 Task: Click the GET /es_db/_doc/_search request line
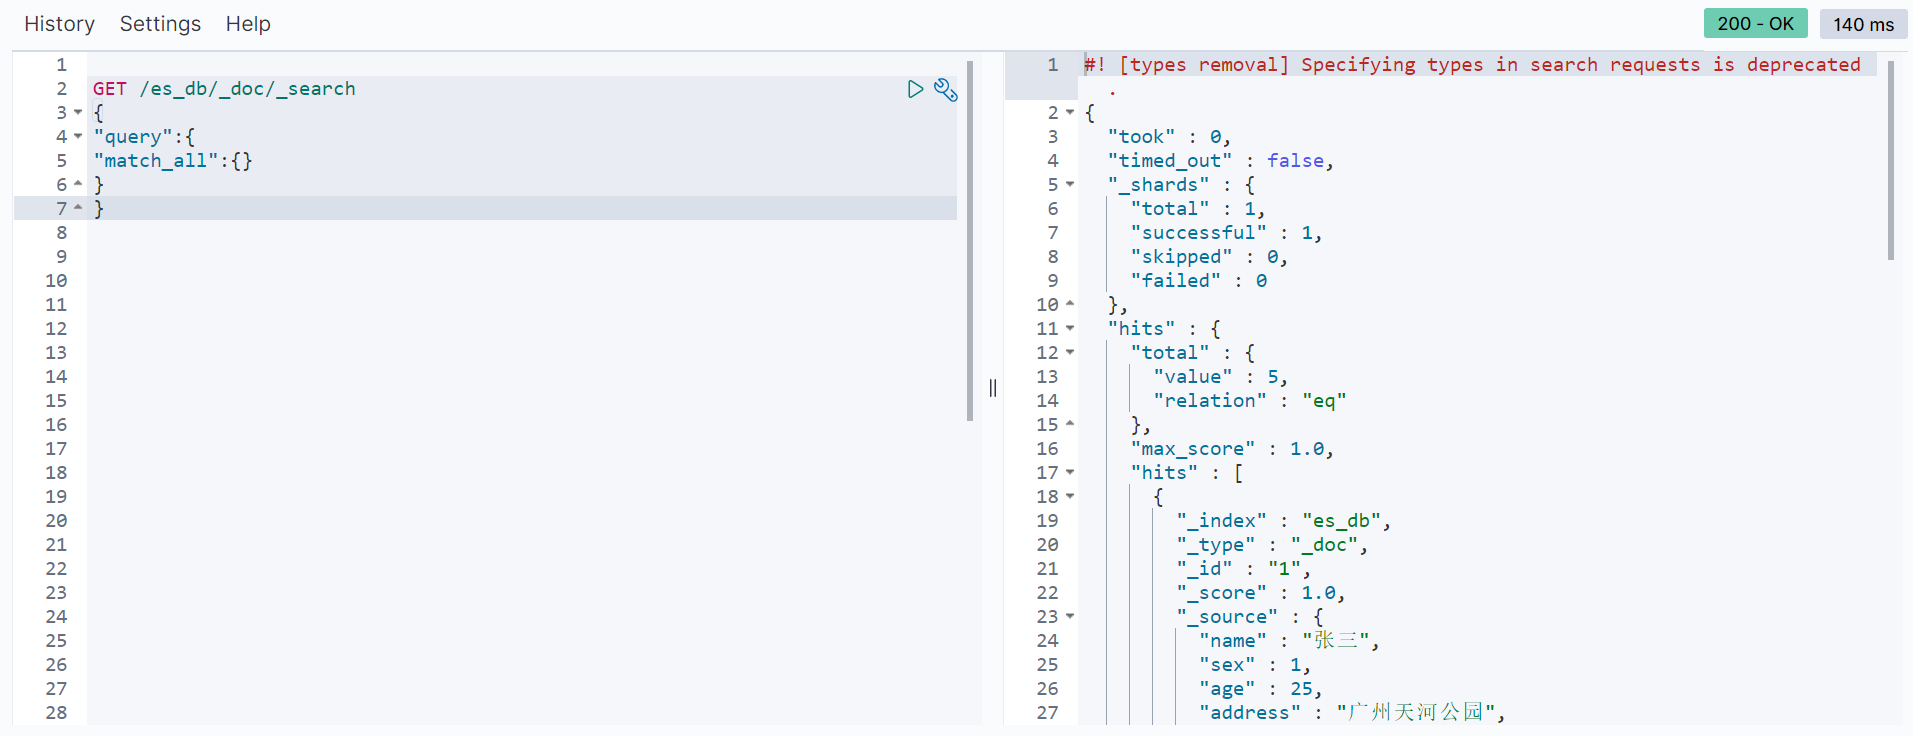[x=224, y=89]
